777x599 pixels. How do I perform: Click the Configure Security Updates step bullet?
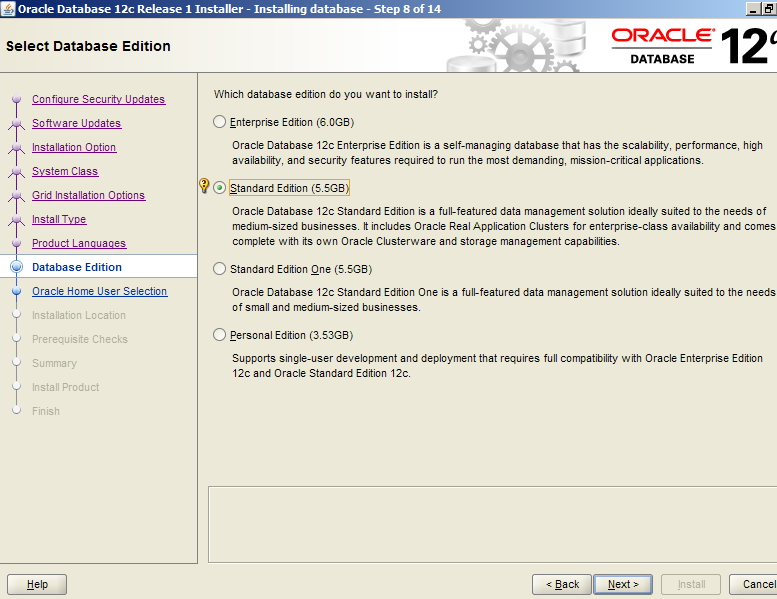click(x=16, y=99)
